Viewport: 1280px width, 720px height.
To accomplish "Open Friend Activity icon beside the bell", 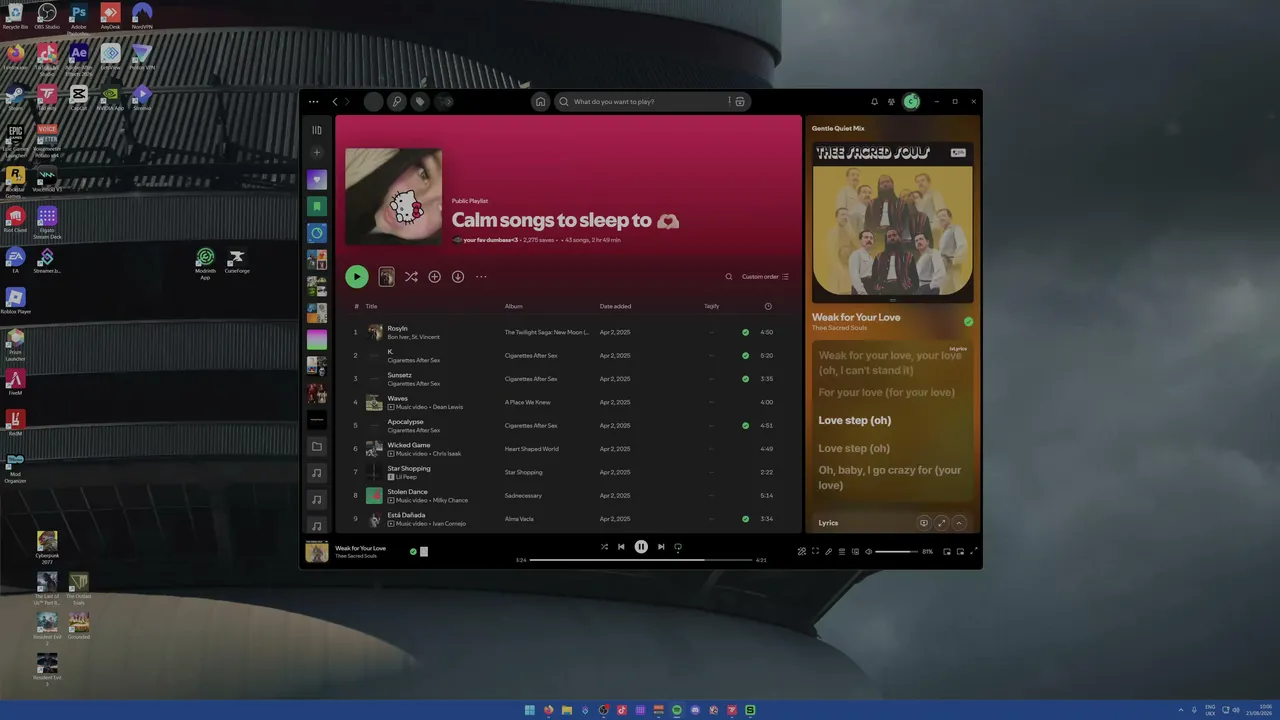I will point(891,101).
